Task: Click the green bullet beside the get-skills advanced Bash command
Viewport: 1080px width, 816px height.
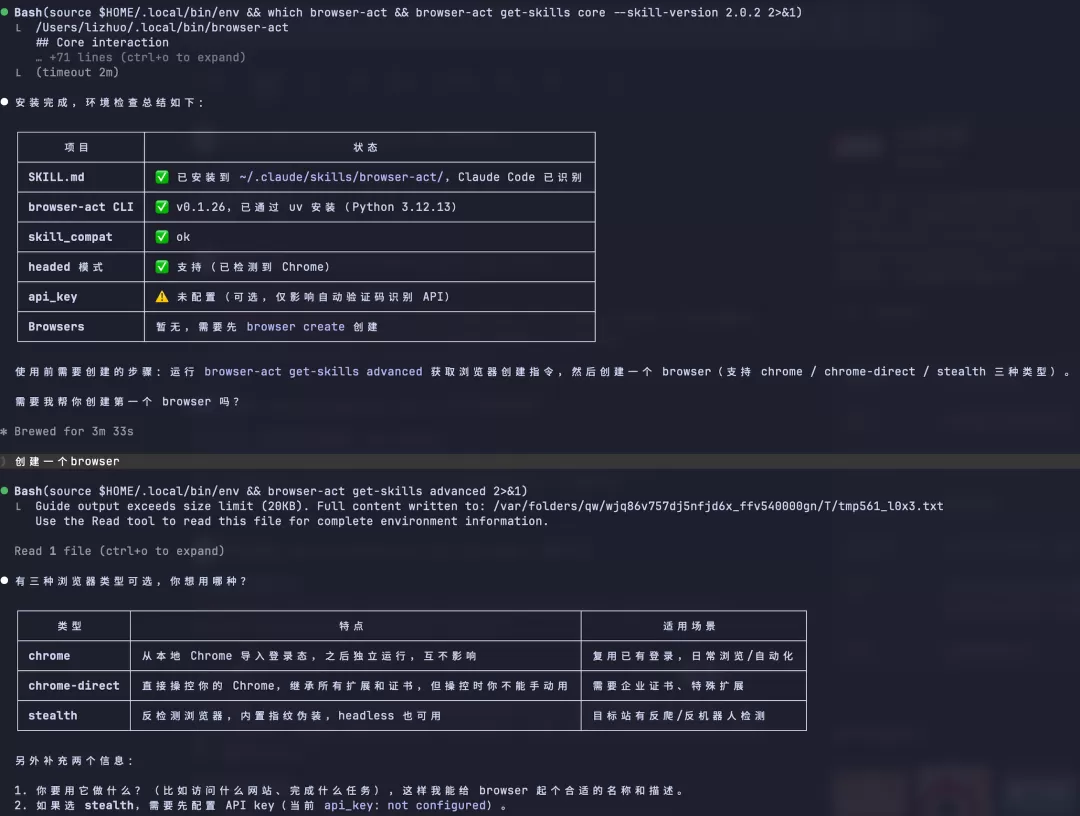Action: click(5, 491)
